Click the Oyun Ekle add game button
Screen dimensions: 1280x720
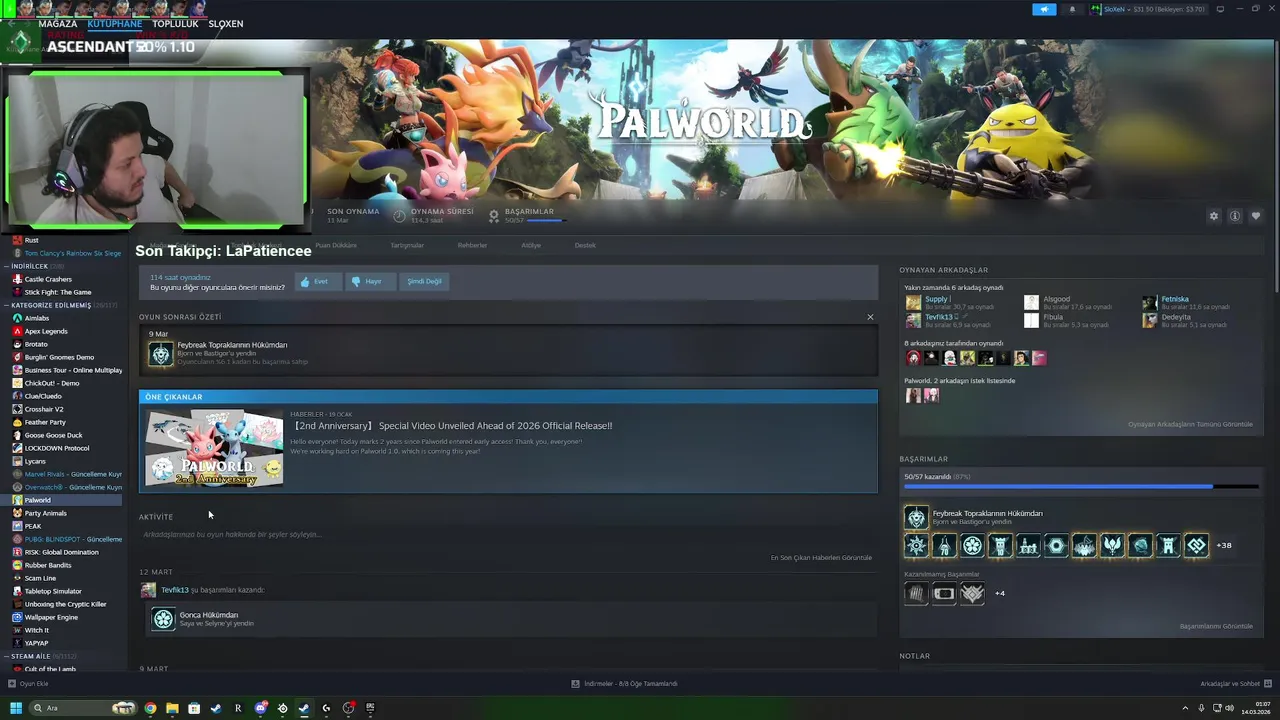[x=28, y=684]
